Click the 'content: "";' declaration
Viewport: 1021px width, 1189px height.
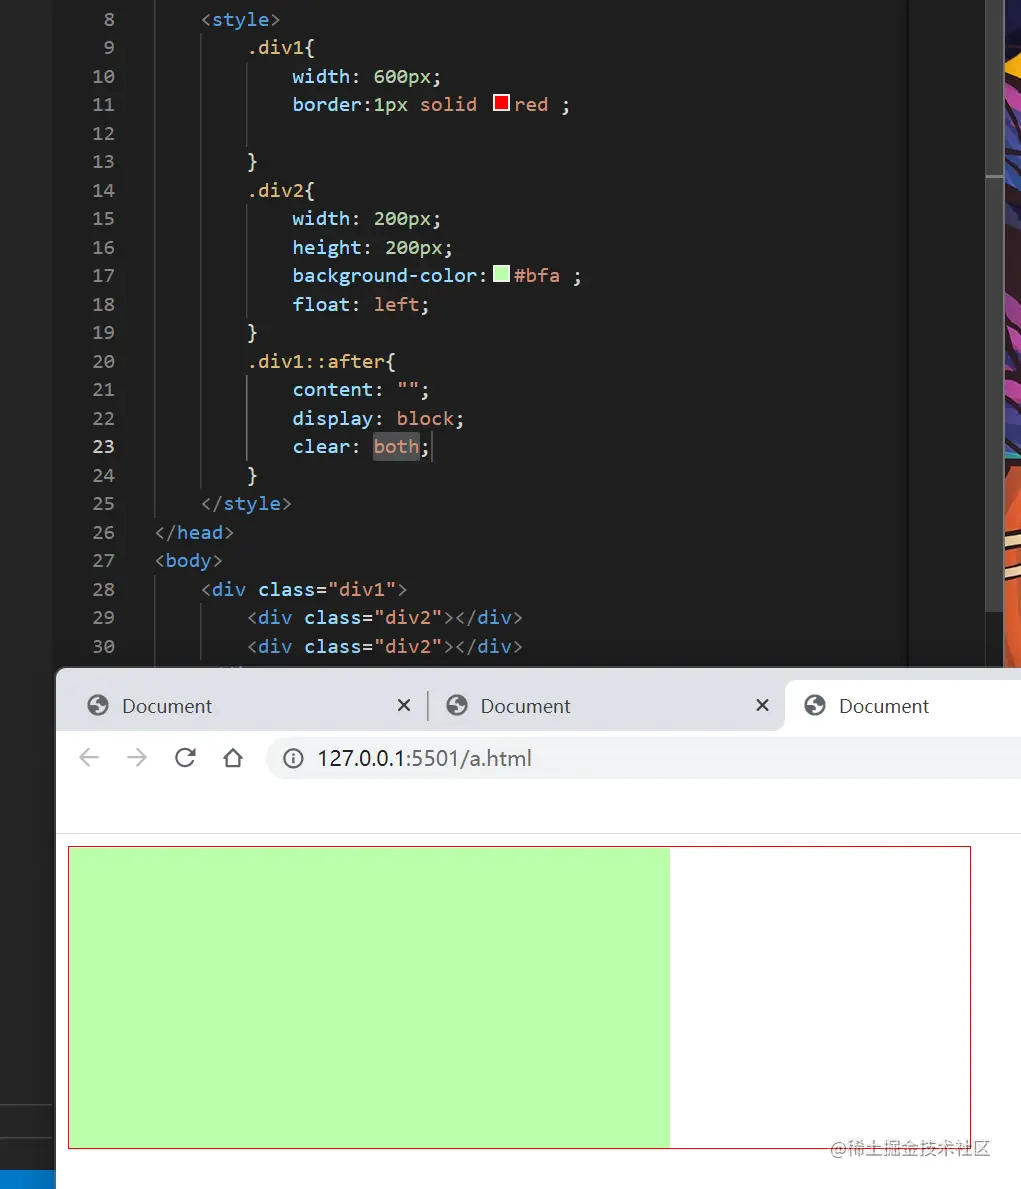tap(361, 390)
